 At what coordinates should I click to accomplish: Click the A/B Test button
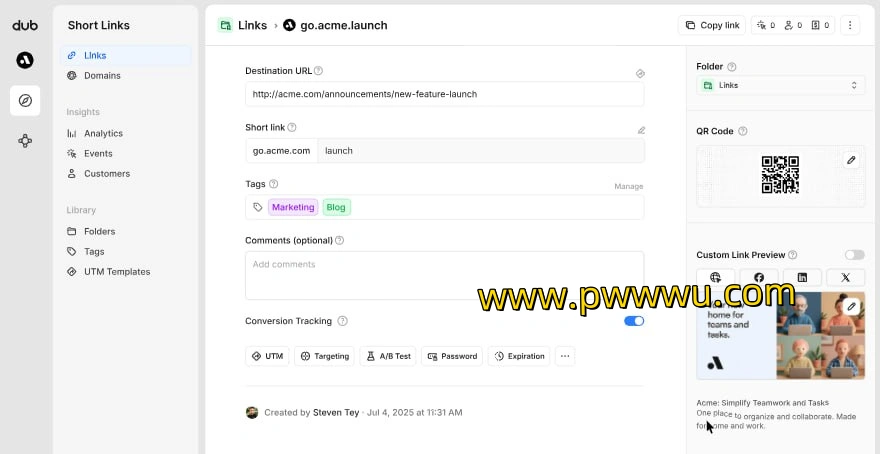(x=388, y=356)
